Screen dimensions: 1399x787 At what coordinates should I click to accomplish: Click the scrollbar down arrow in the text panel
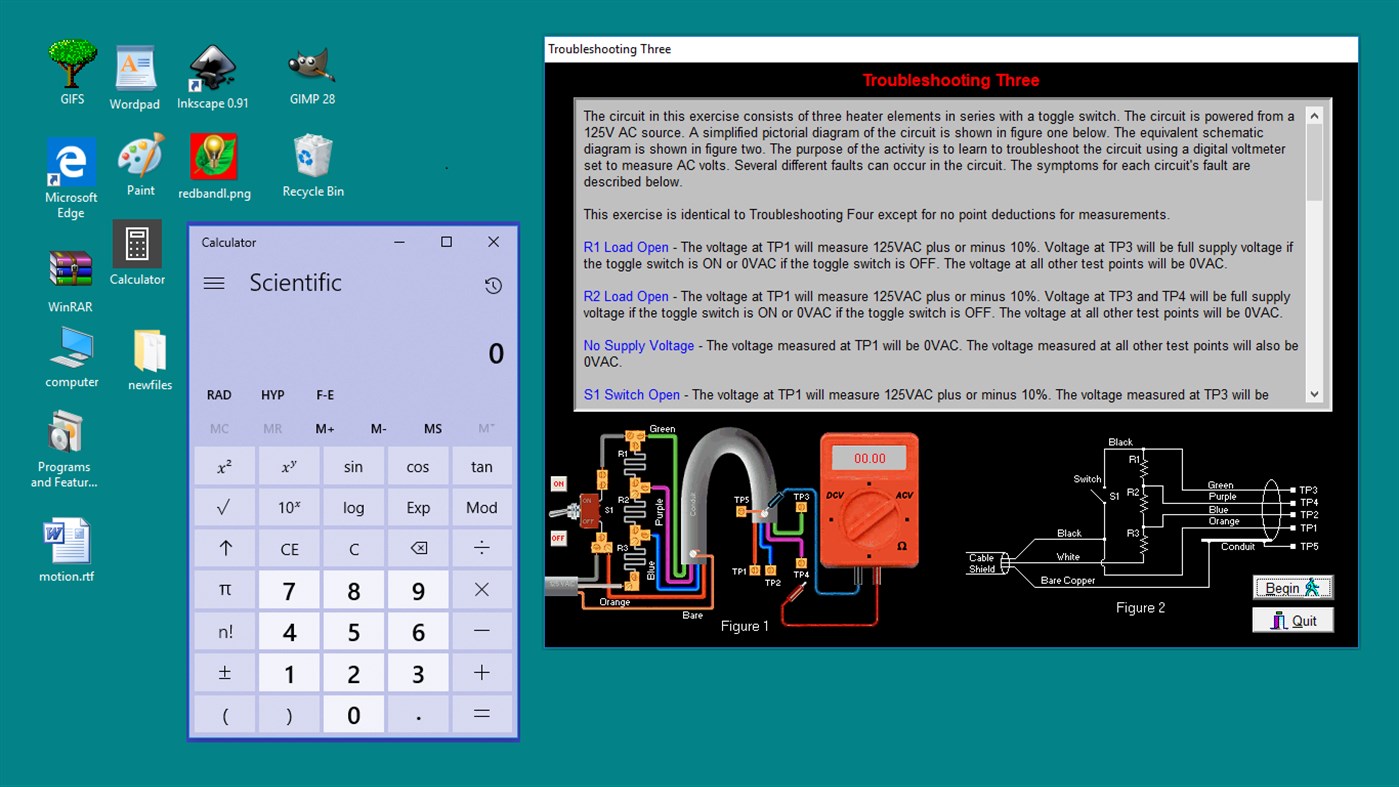coord(1314,394)
